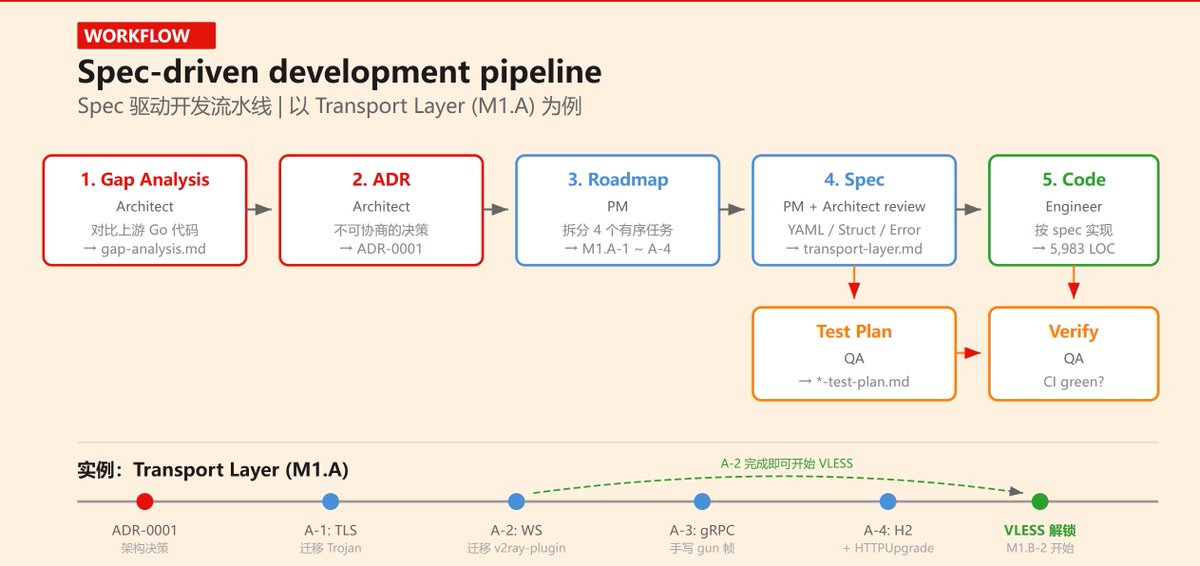Select the '1. Gap Analysis' step card
1200x566 pixels.
click(145, 210)
